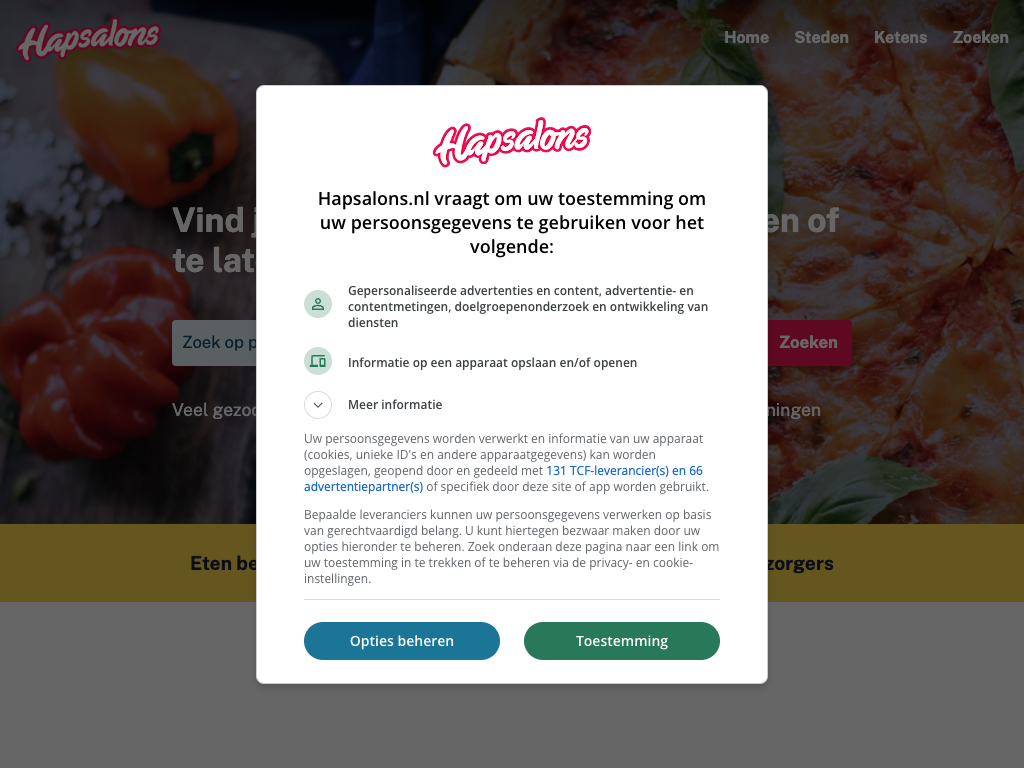This screenshot has height=768, width=1024.
Task: Click the Hapsalons logo in the page header
Action: coord(89,39)
